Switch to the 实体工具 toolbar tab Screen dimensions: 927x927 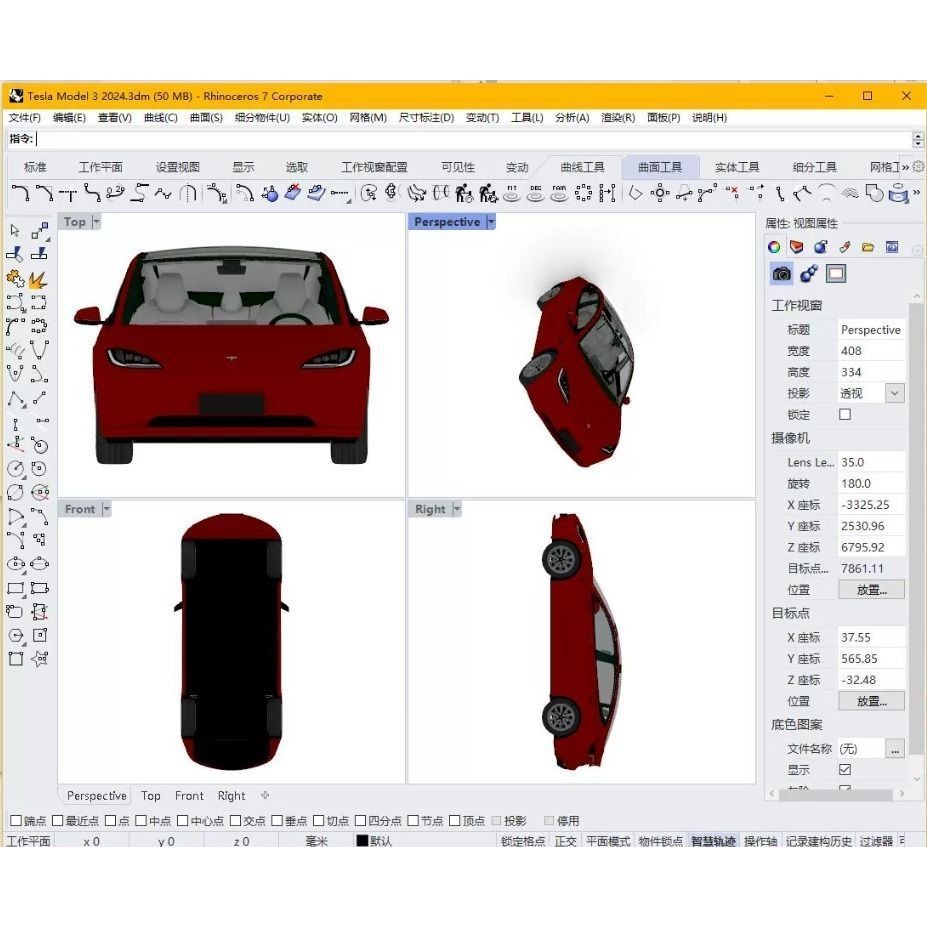(x=737, y=167)
